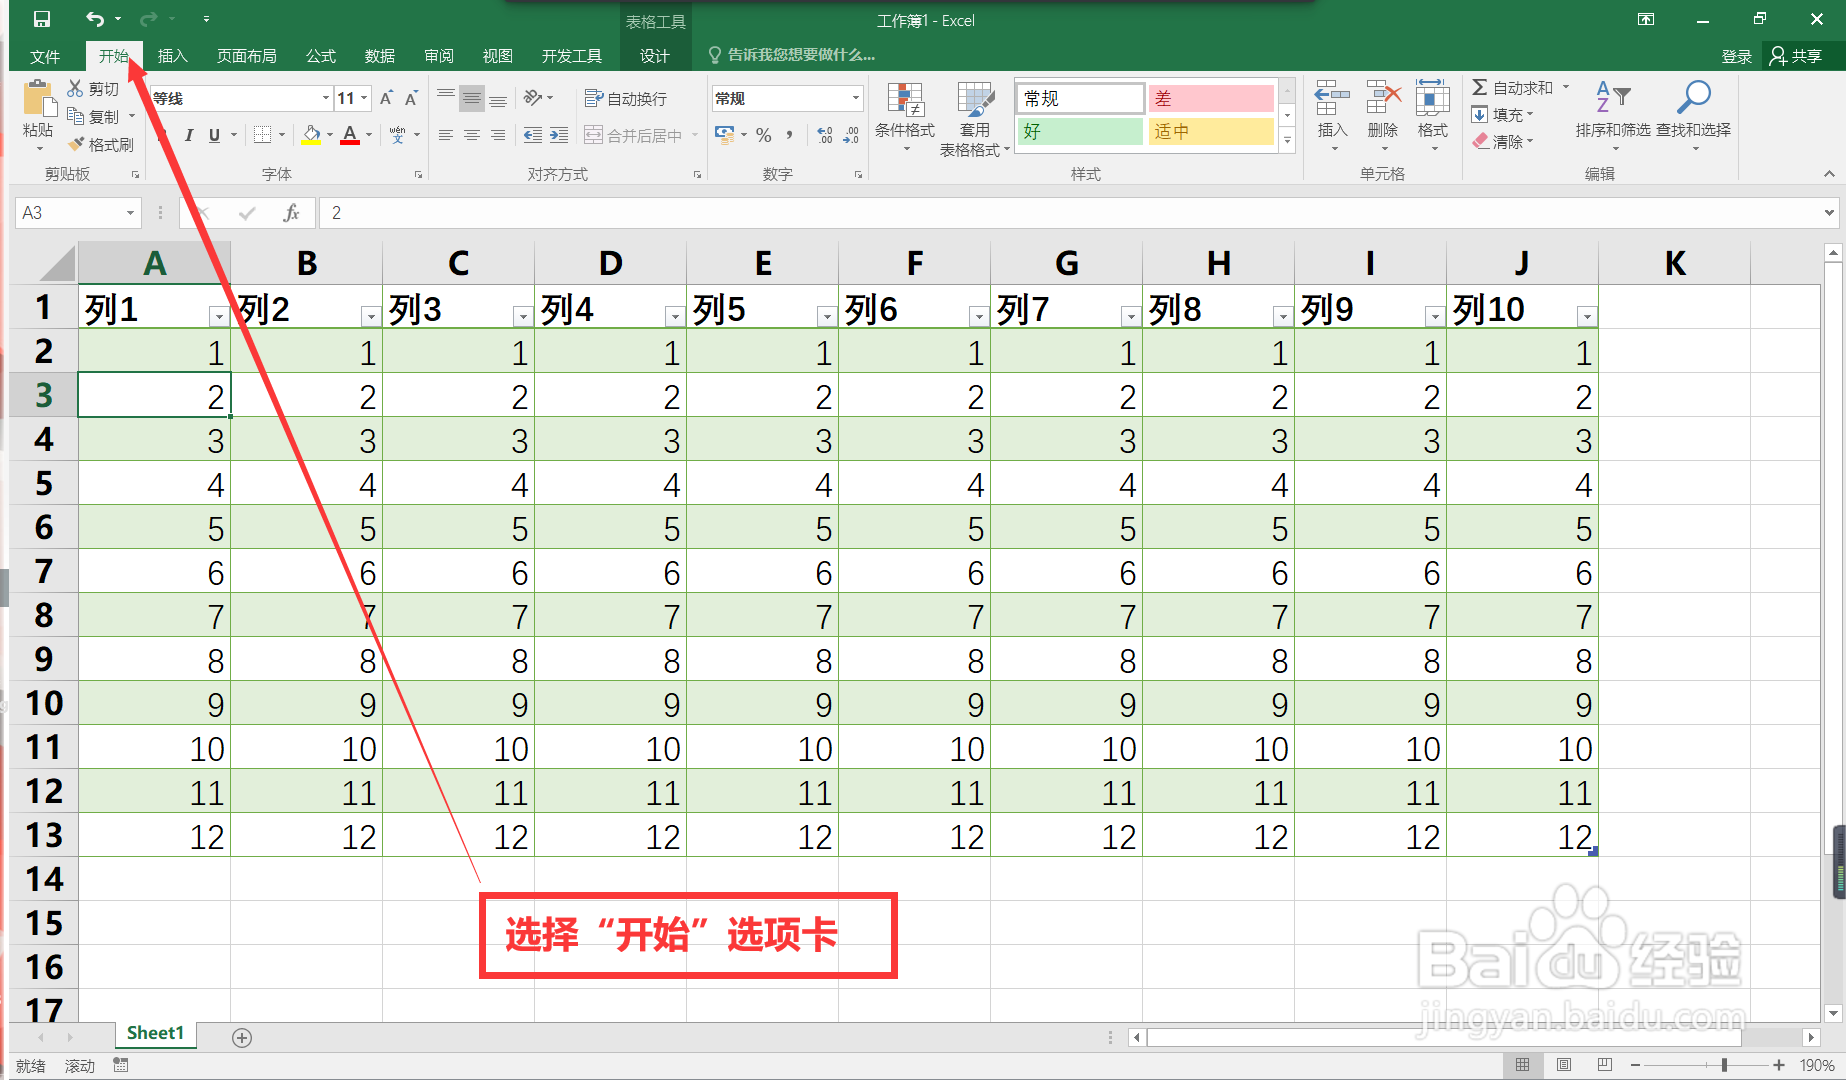The image size is (1846, 1080).
Task: Open the filter dropdown on 列1
Action: [219, 315]
